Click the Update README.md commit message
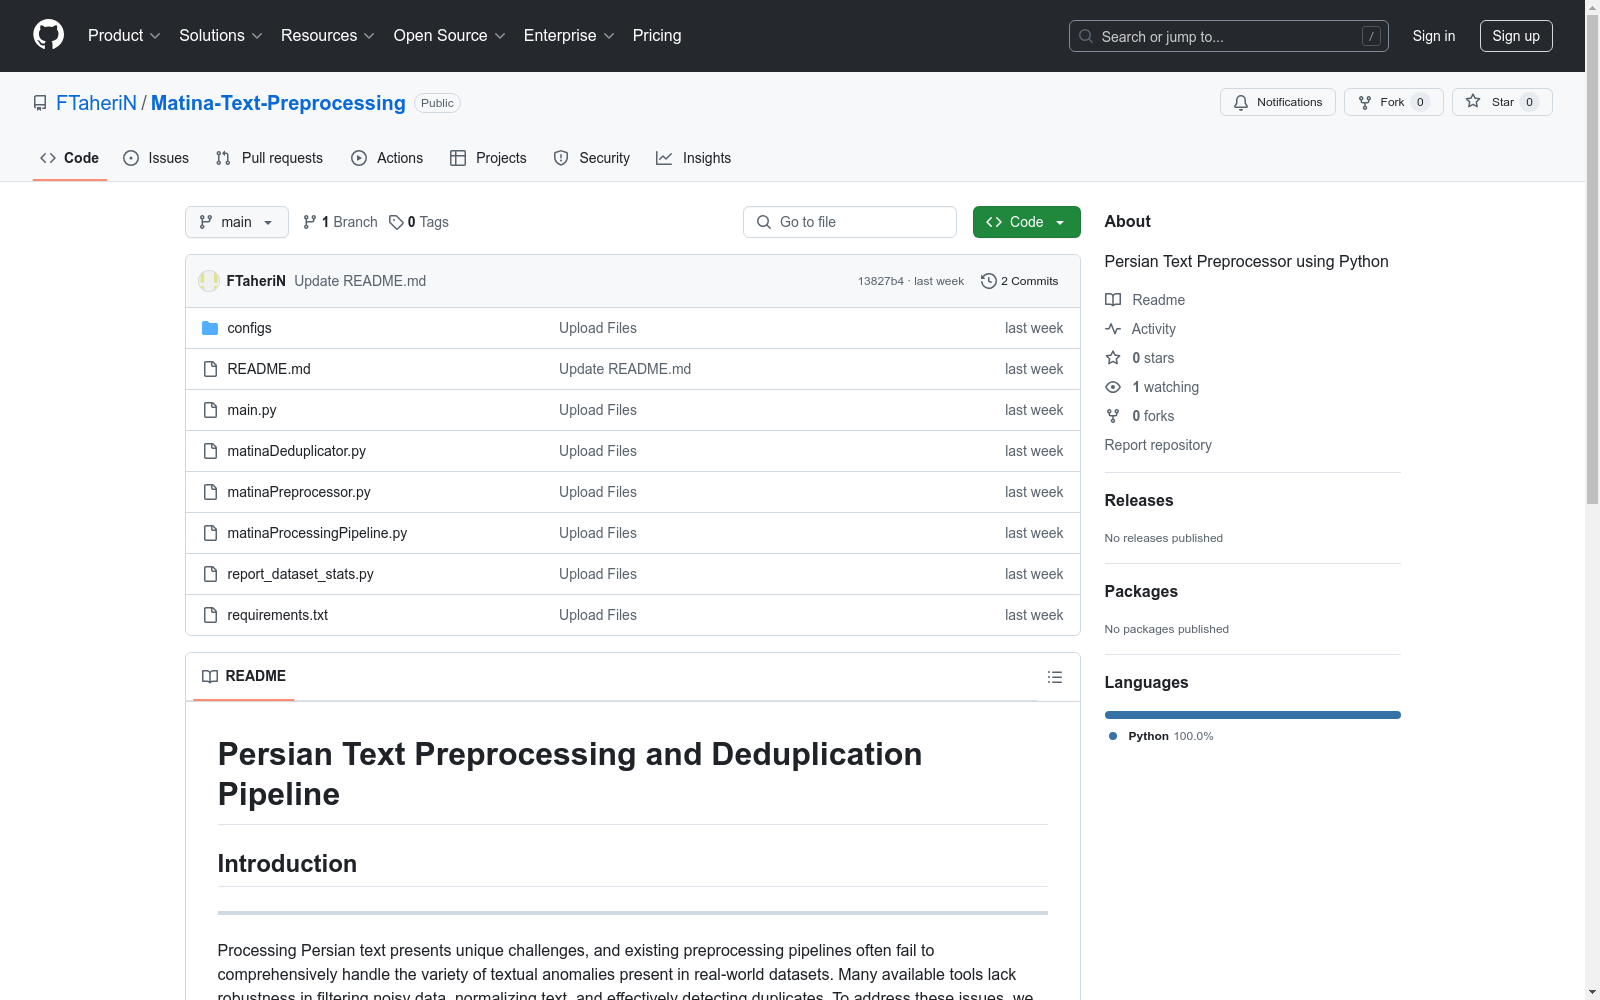 [360, 281]
